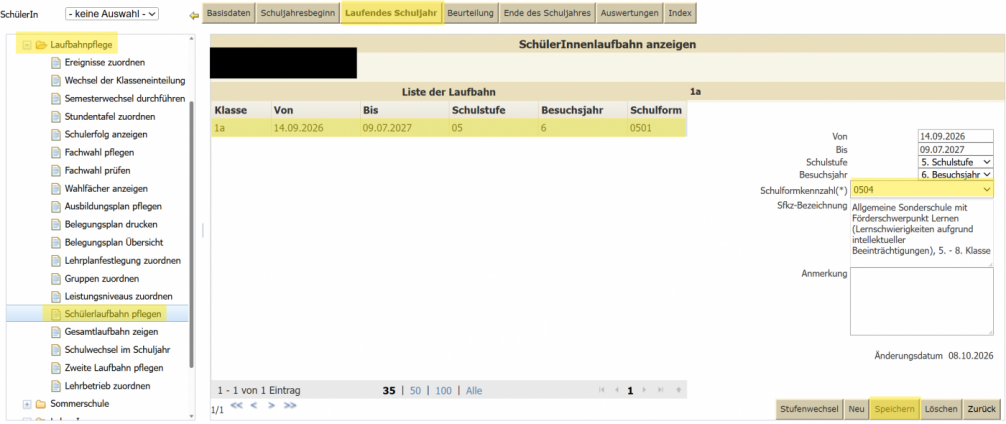
Task: Click the Neu button
Action: click(856, 409)
